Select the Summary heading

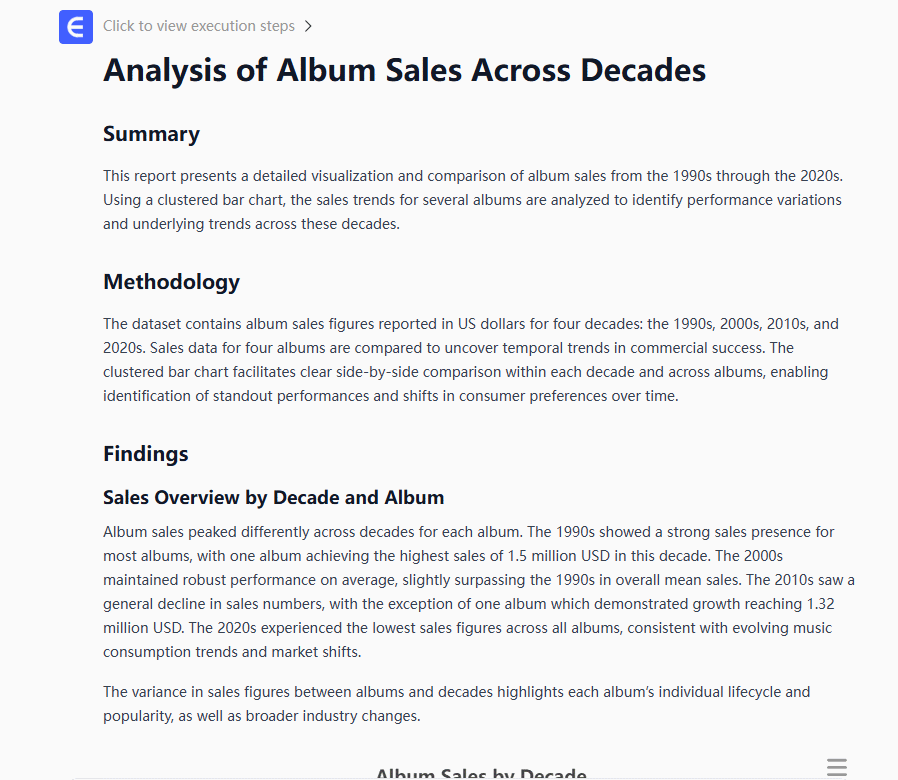151,134
